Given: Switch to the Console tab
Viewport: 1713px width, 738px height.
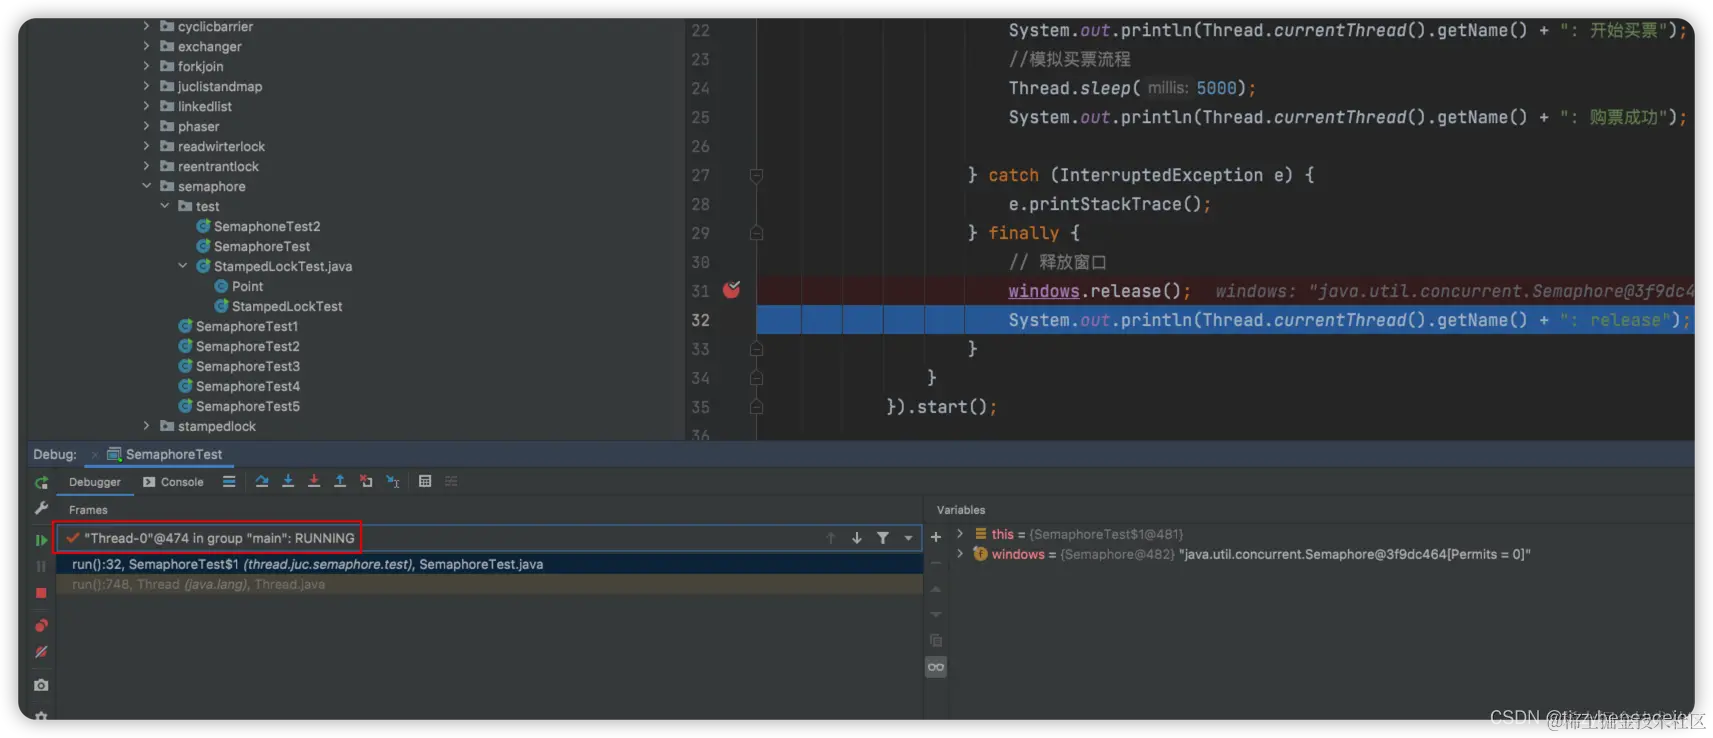Looking at the screenshot, I should click(173, 482).
